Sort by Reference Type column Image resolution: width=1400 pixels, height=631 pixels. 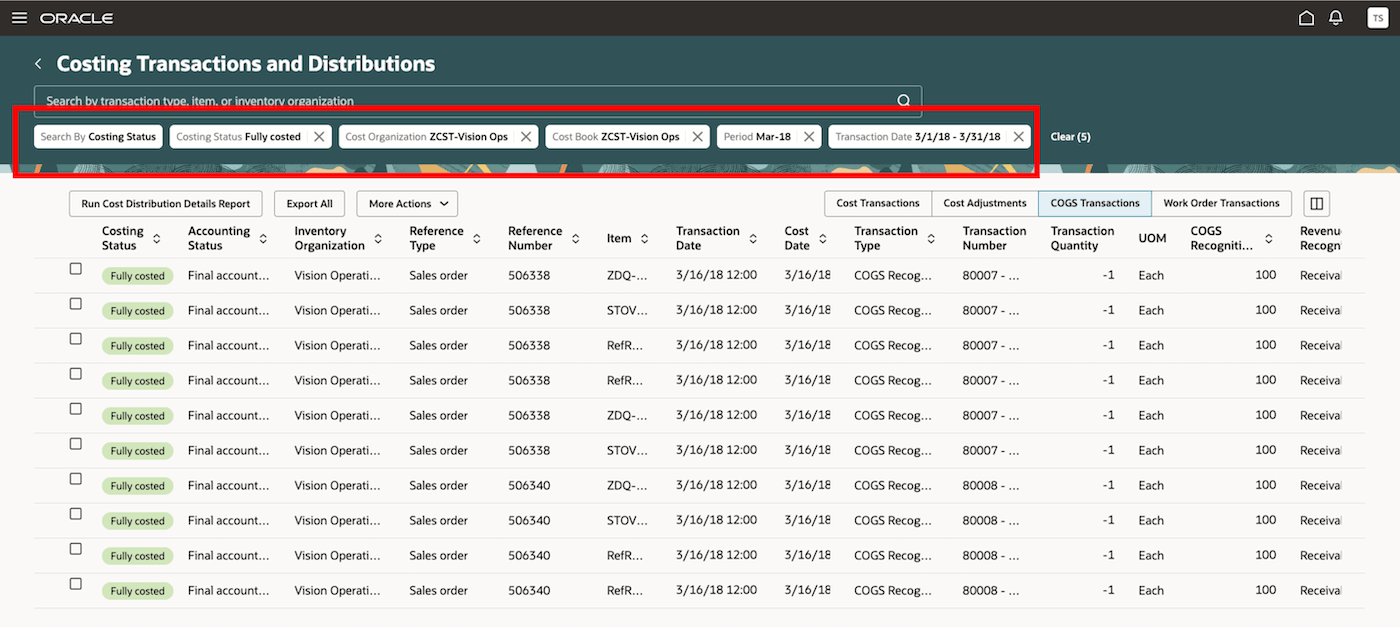click(477, 239)
